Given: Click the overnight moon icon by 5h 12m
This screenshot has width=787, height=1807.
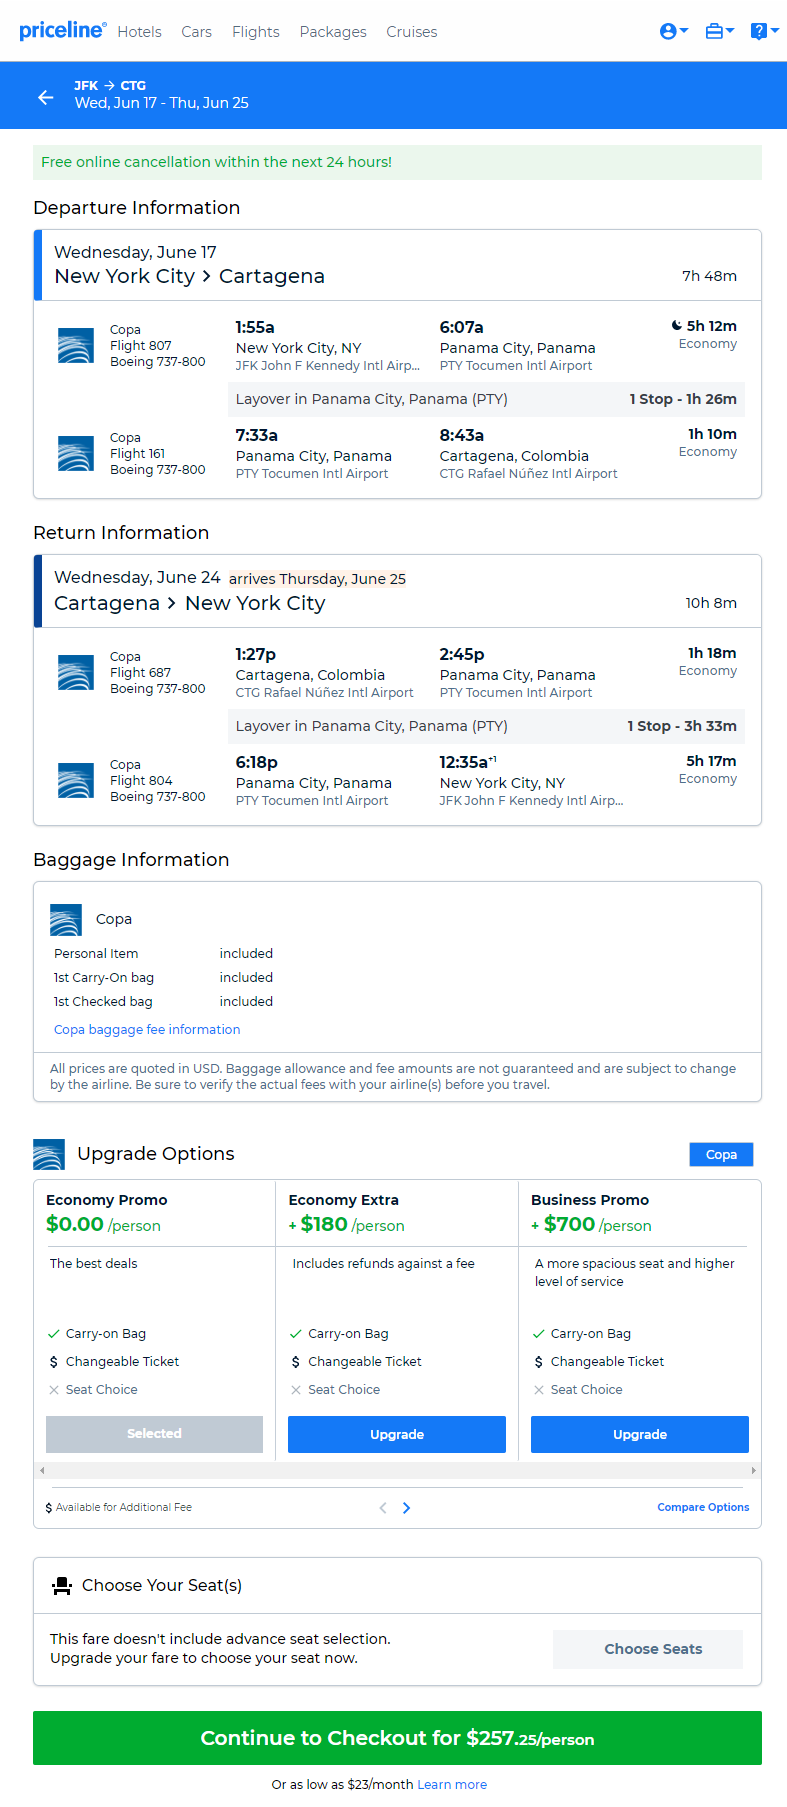Looking at the screenshot, I should point(677,326).
